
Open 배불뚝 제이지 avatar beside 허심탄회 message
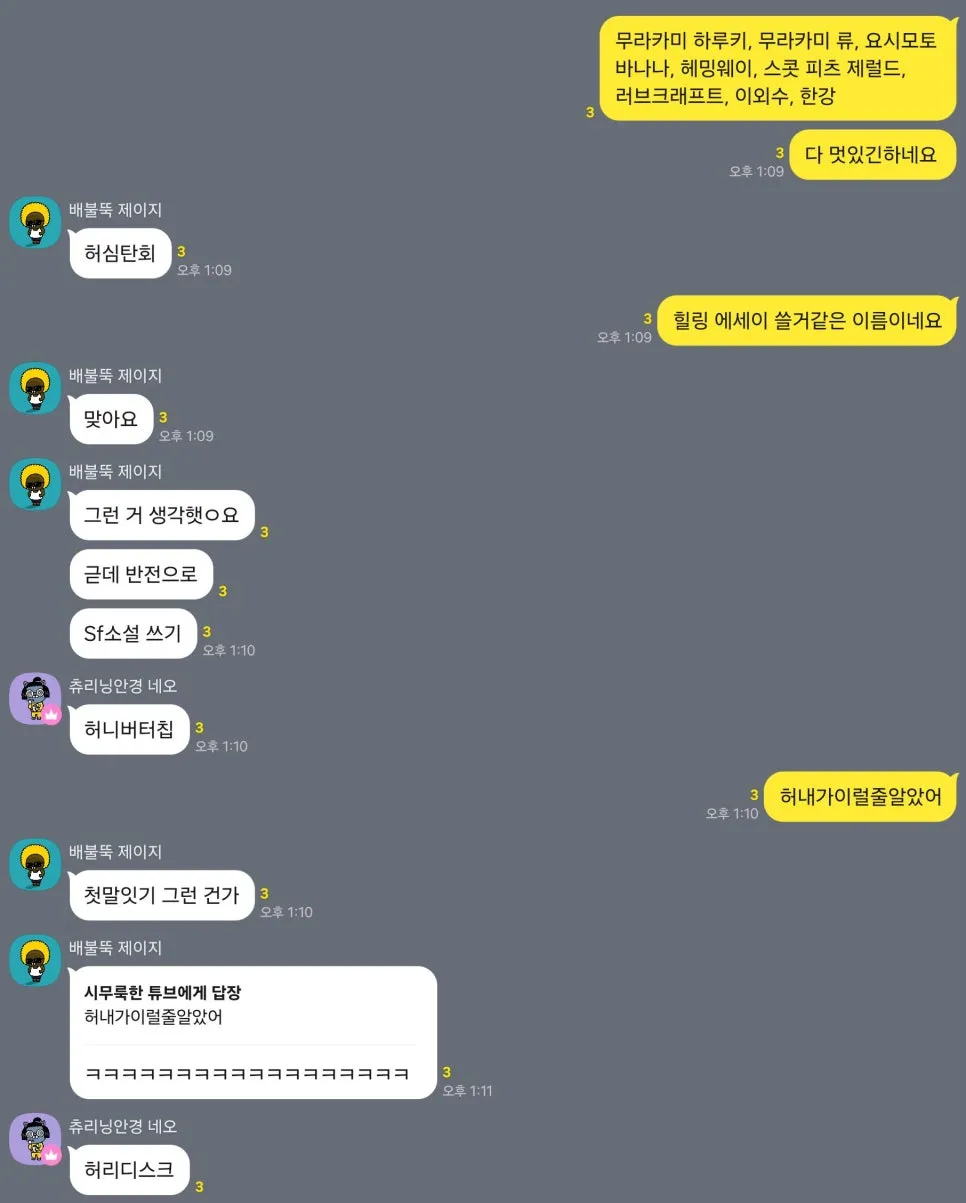(35, 222)
